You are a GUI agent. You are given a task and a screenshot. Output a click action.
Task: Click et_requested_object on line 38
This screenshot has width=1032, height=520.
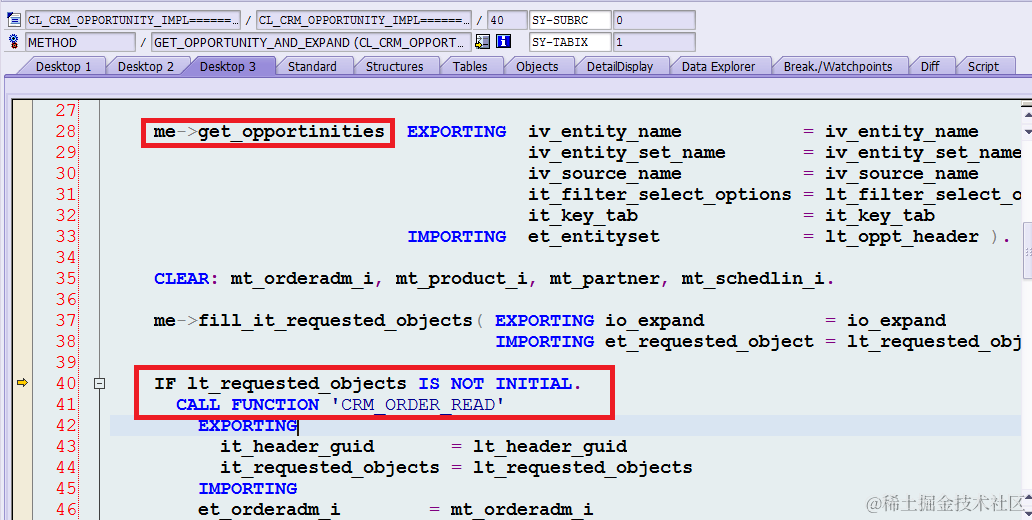[709, 342]
